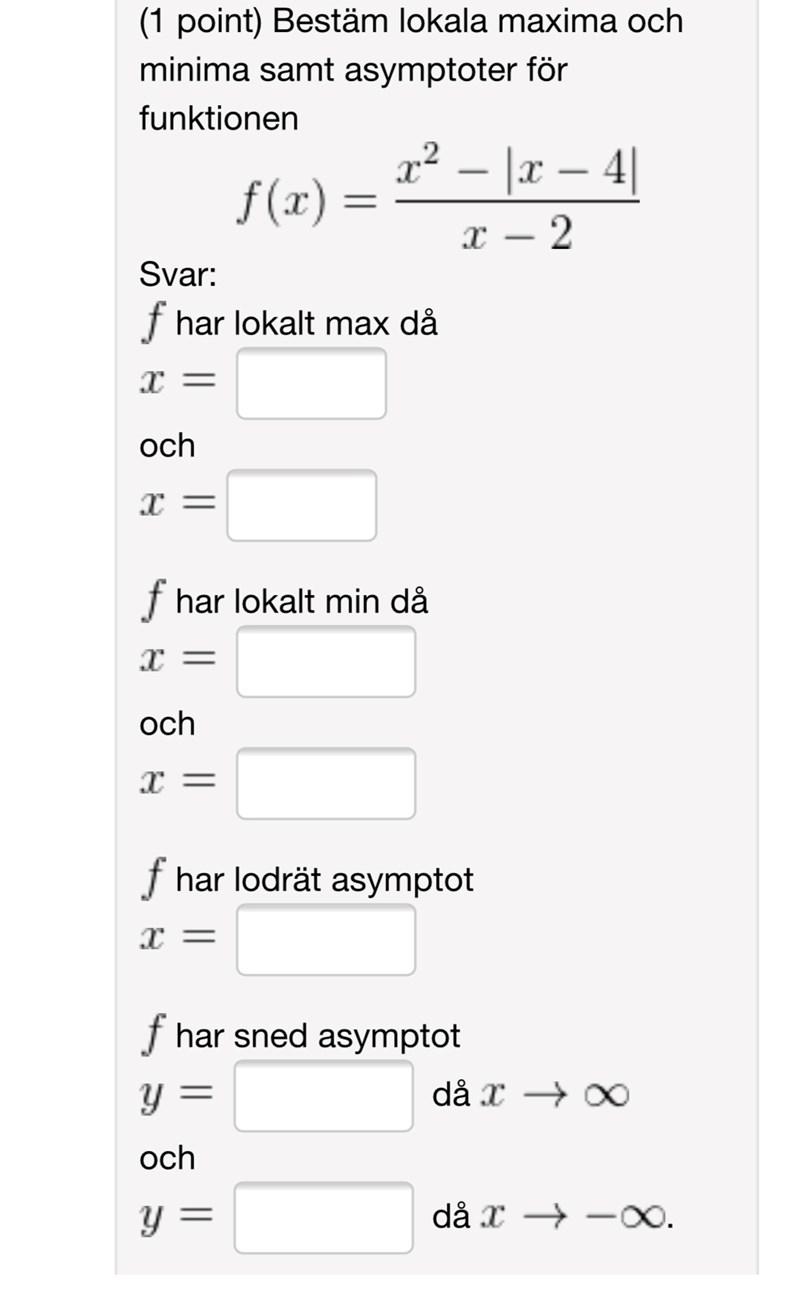Click the 'f har lodrät asymptot' label
This screenshot has height=1316, width=800.
307,880
